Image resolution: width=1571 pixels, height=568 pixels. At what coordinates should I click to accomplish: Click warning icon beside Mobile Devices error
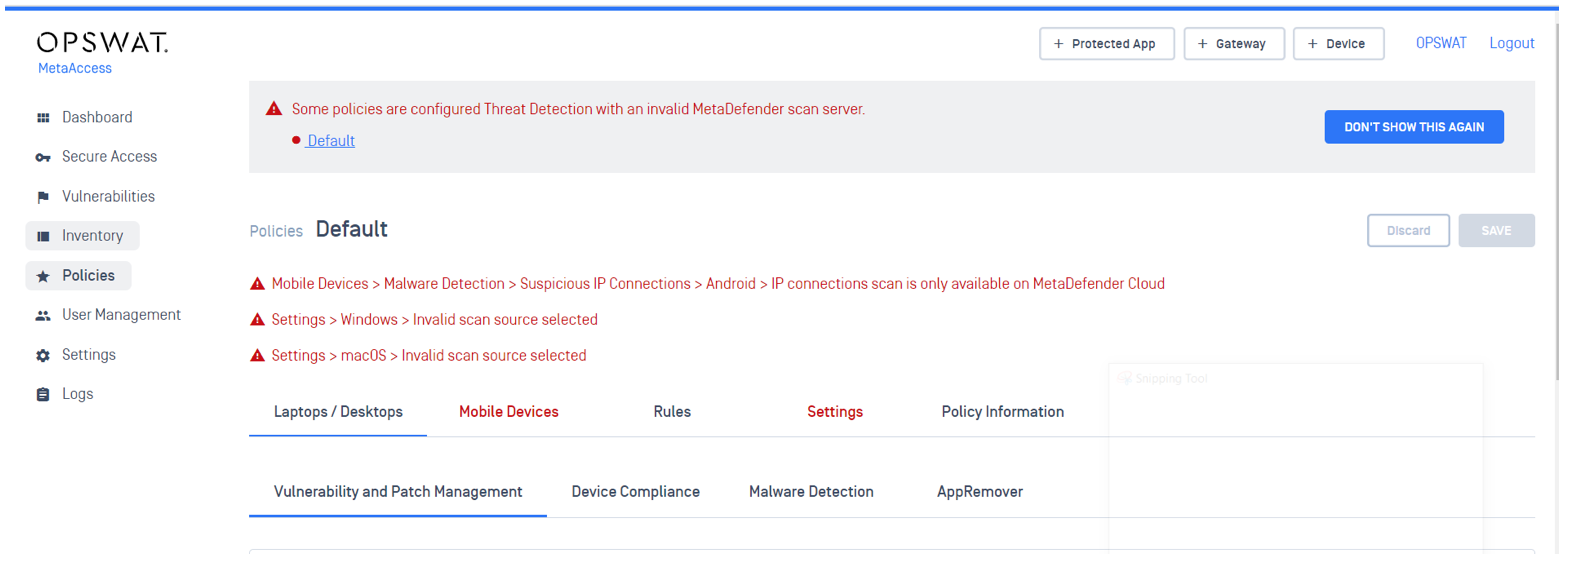click(257, 284)
